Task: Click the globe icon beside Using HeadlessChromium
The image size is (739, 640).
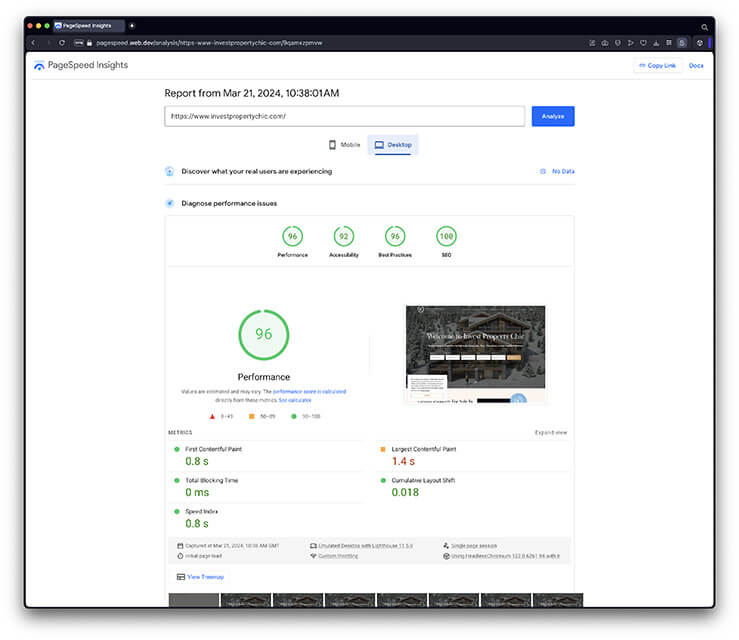Action: pyautogui.click(x=446, y=556)
